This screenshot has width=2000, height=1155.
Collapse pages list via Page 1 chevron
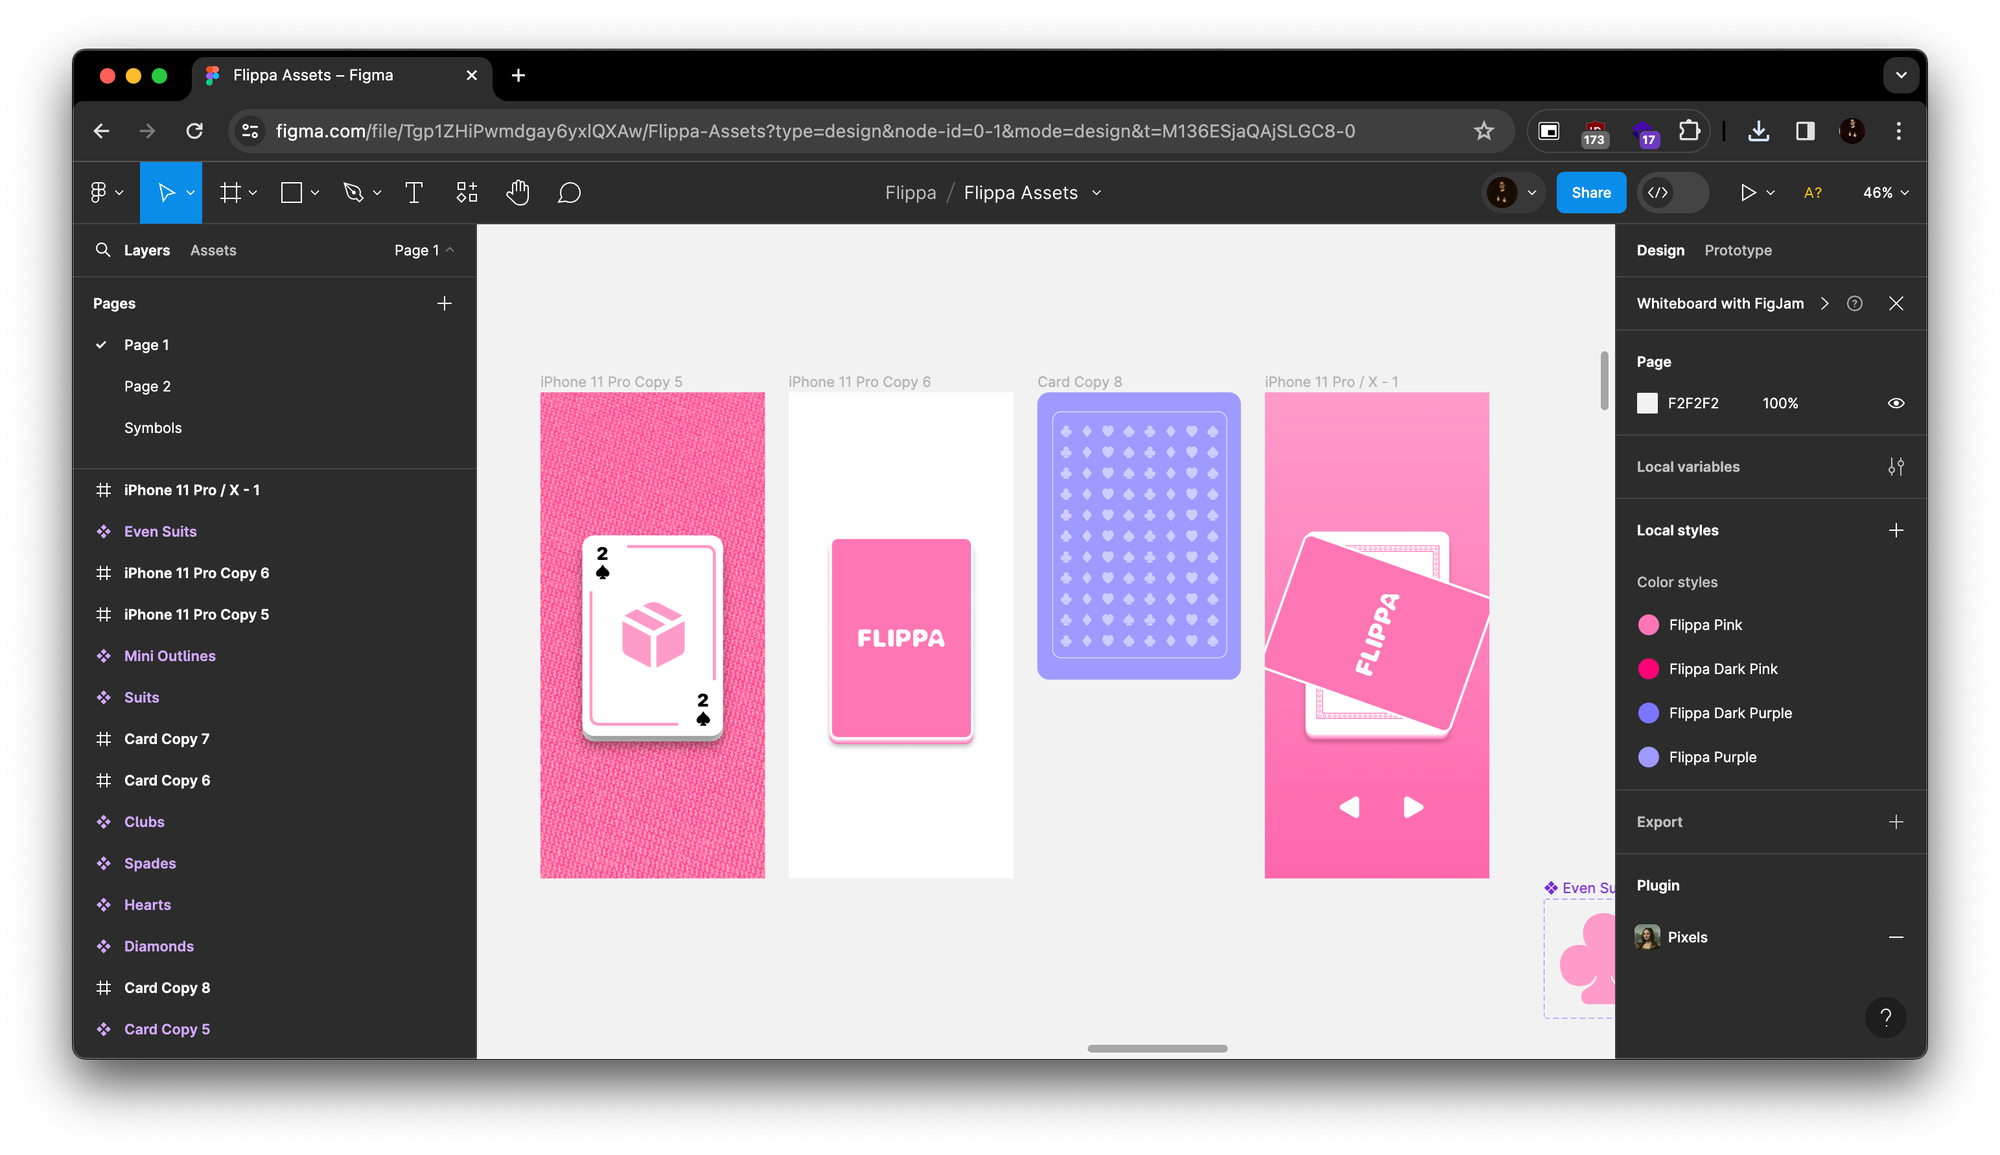click(x=450, y=250)
